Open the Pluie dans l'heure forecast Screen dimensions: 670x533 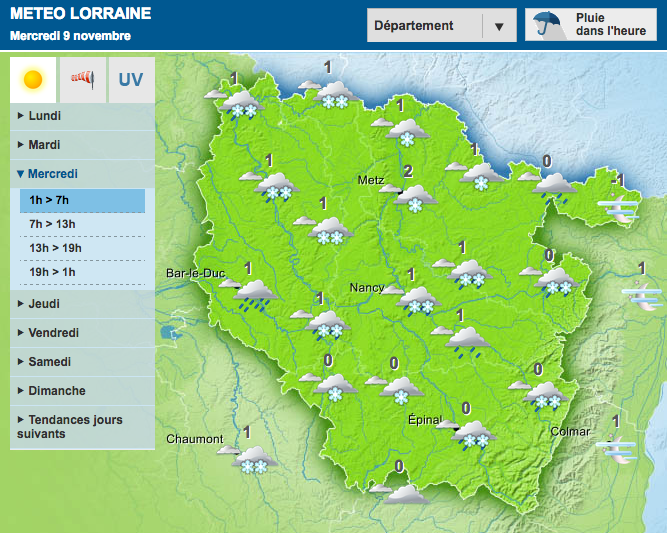click(x=610, y=25)
